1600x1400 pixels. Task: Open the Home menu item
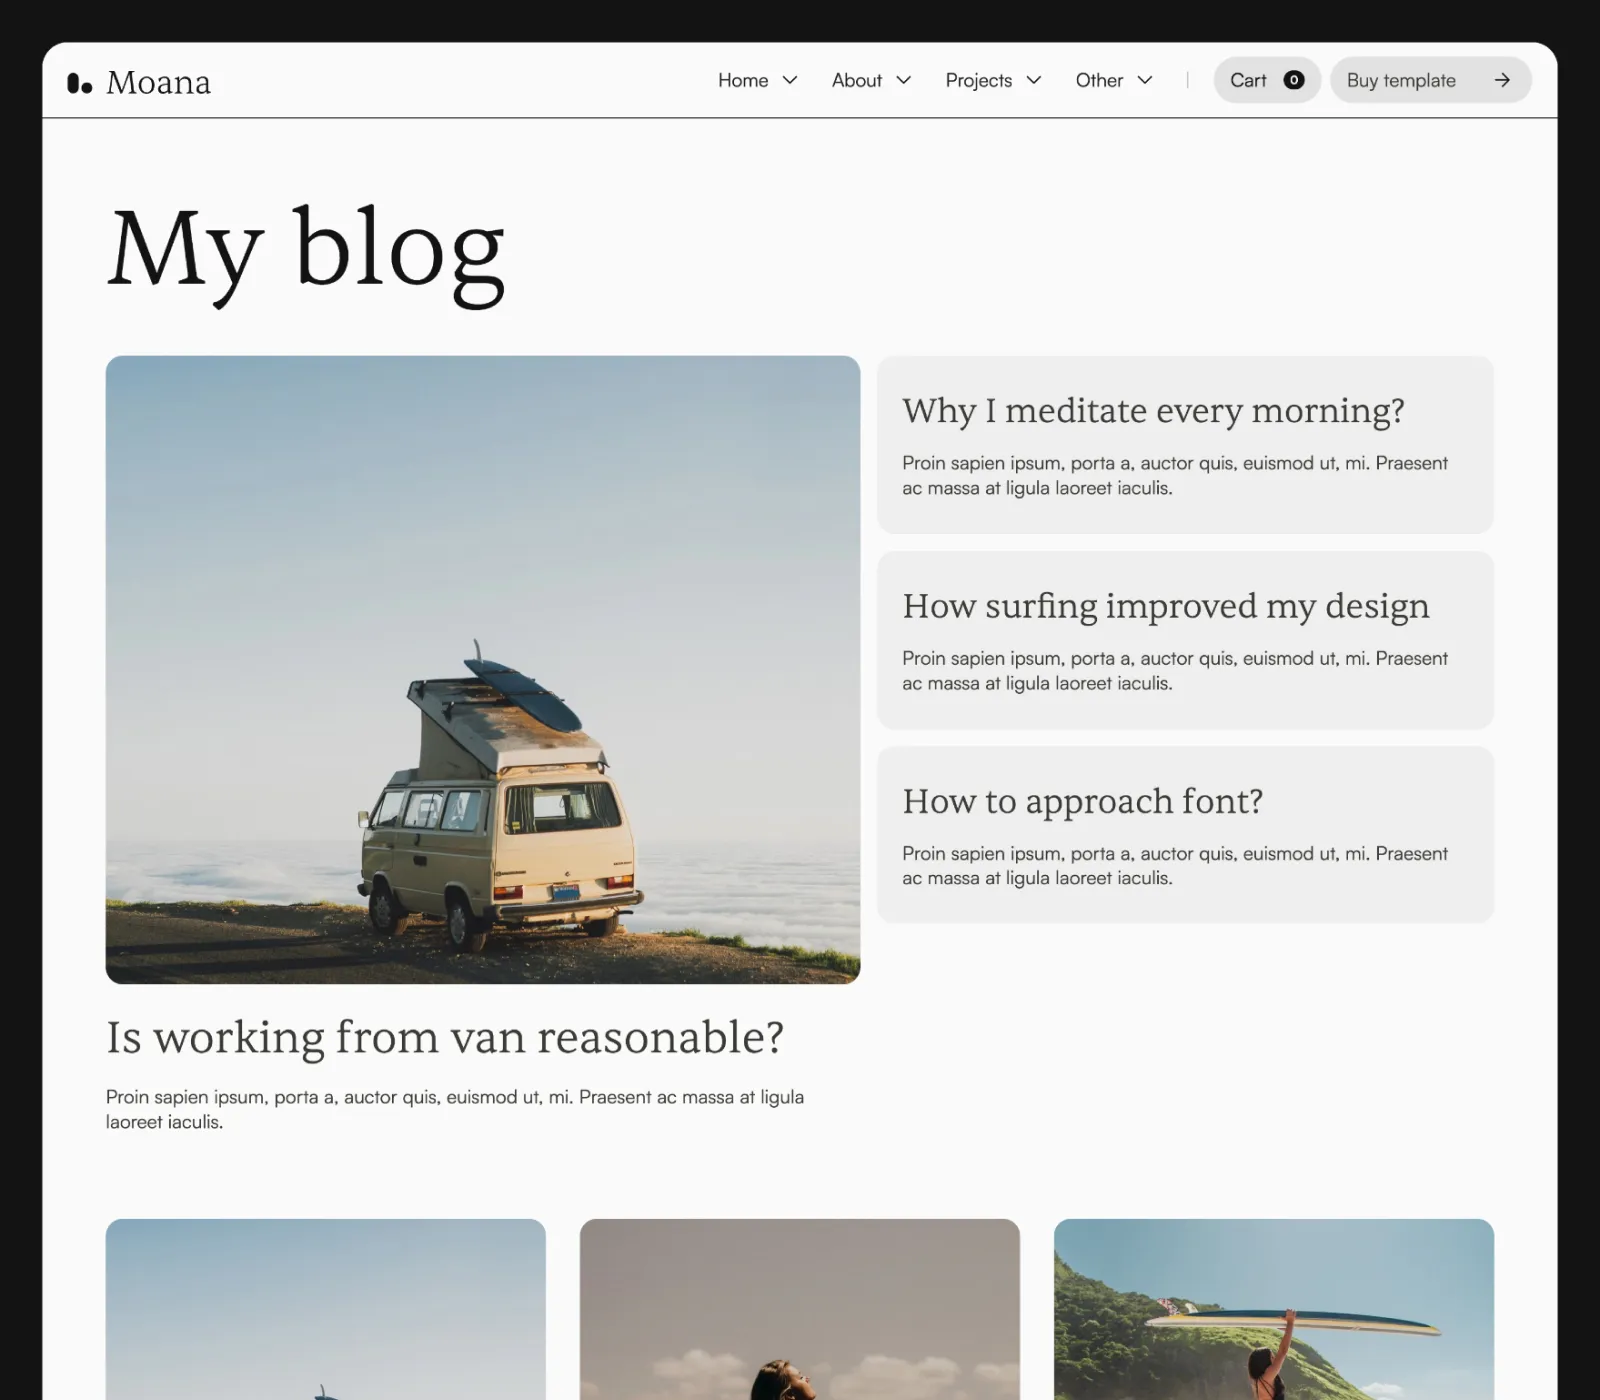point(743,80)
